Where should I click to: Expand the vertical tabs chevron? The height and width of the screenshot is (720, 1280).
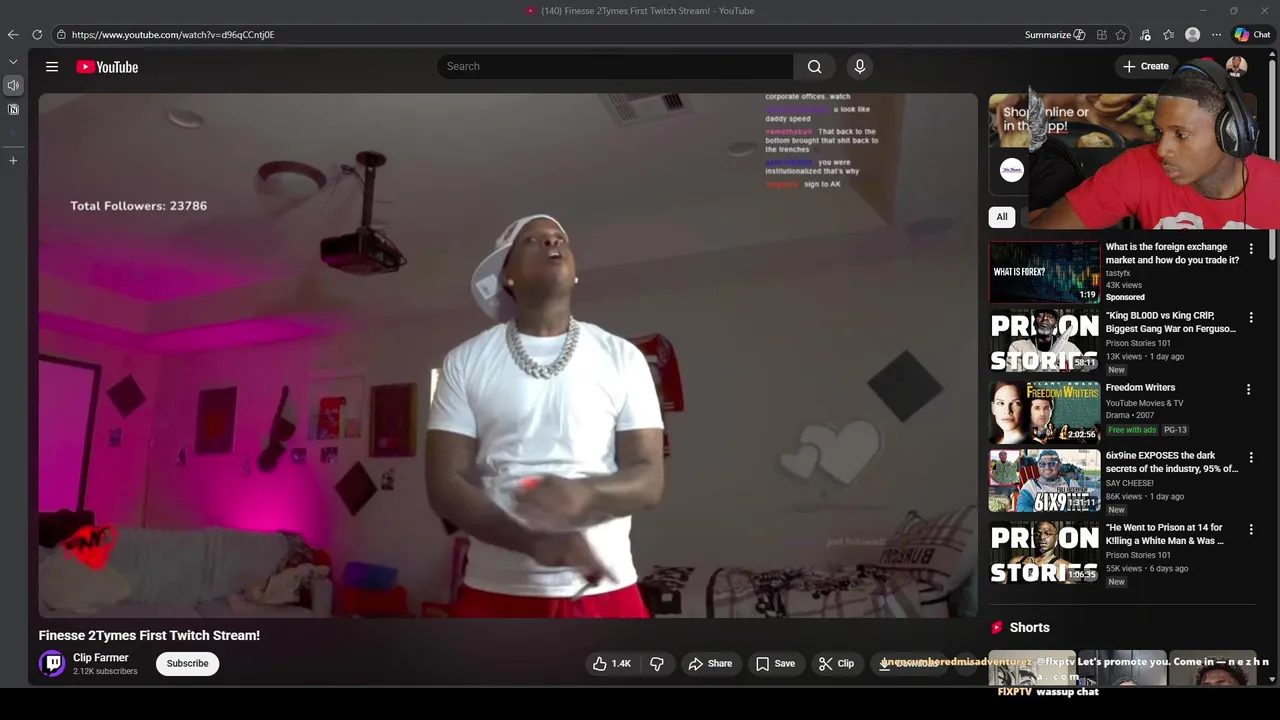click(13, 62)
